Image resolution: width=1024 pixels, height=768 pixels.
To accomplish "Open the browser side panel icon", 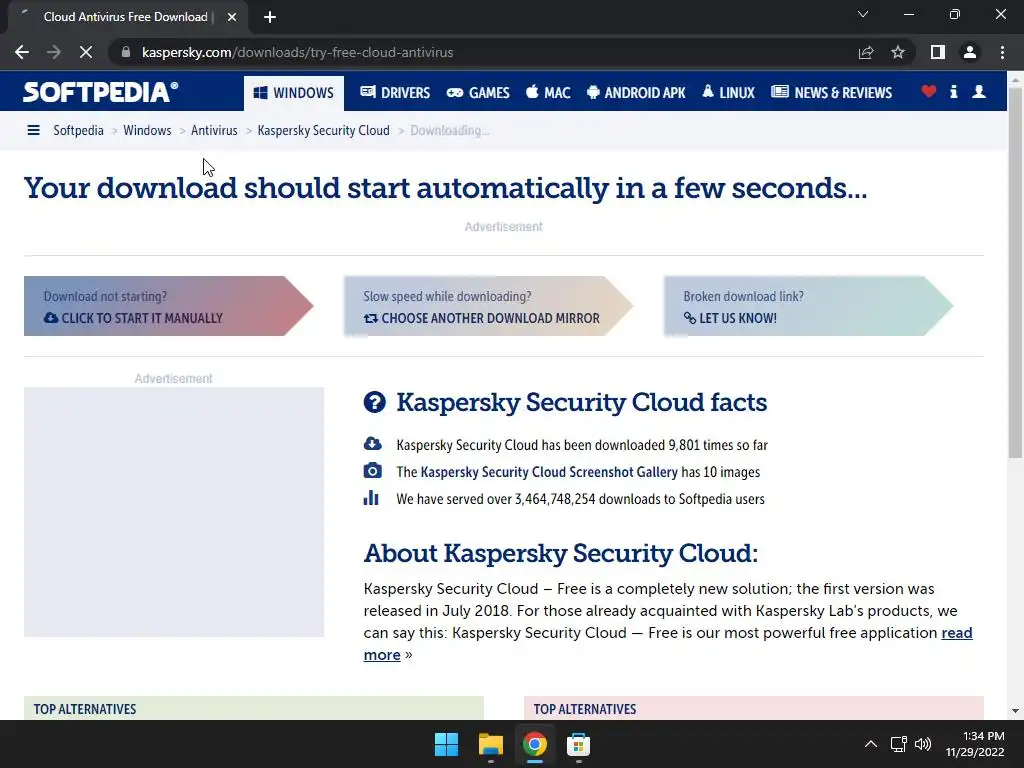I will pos(938,52).
